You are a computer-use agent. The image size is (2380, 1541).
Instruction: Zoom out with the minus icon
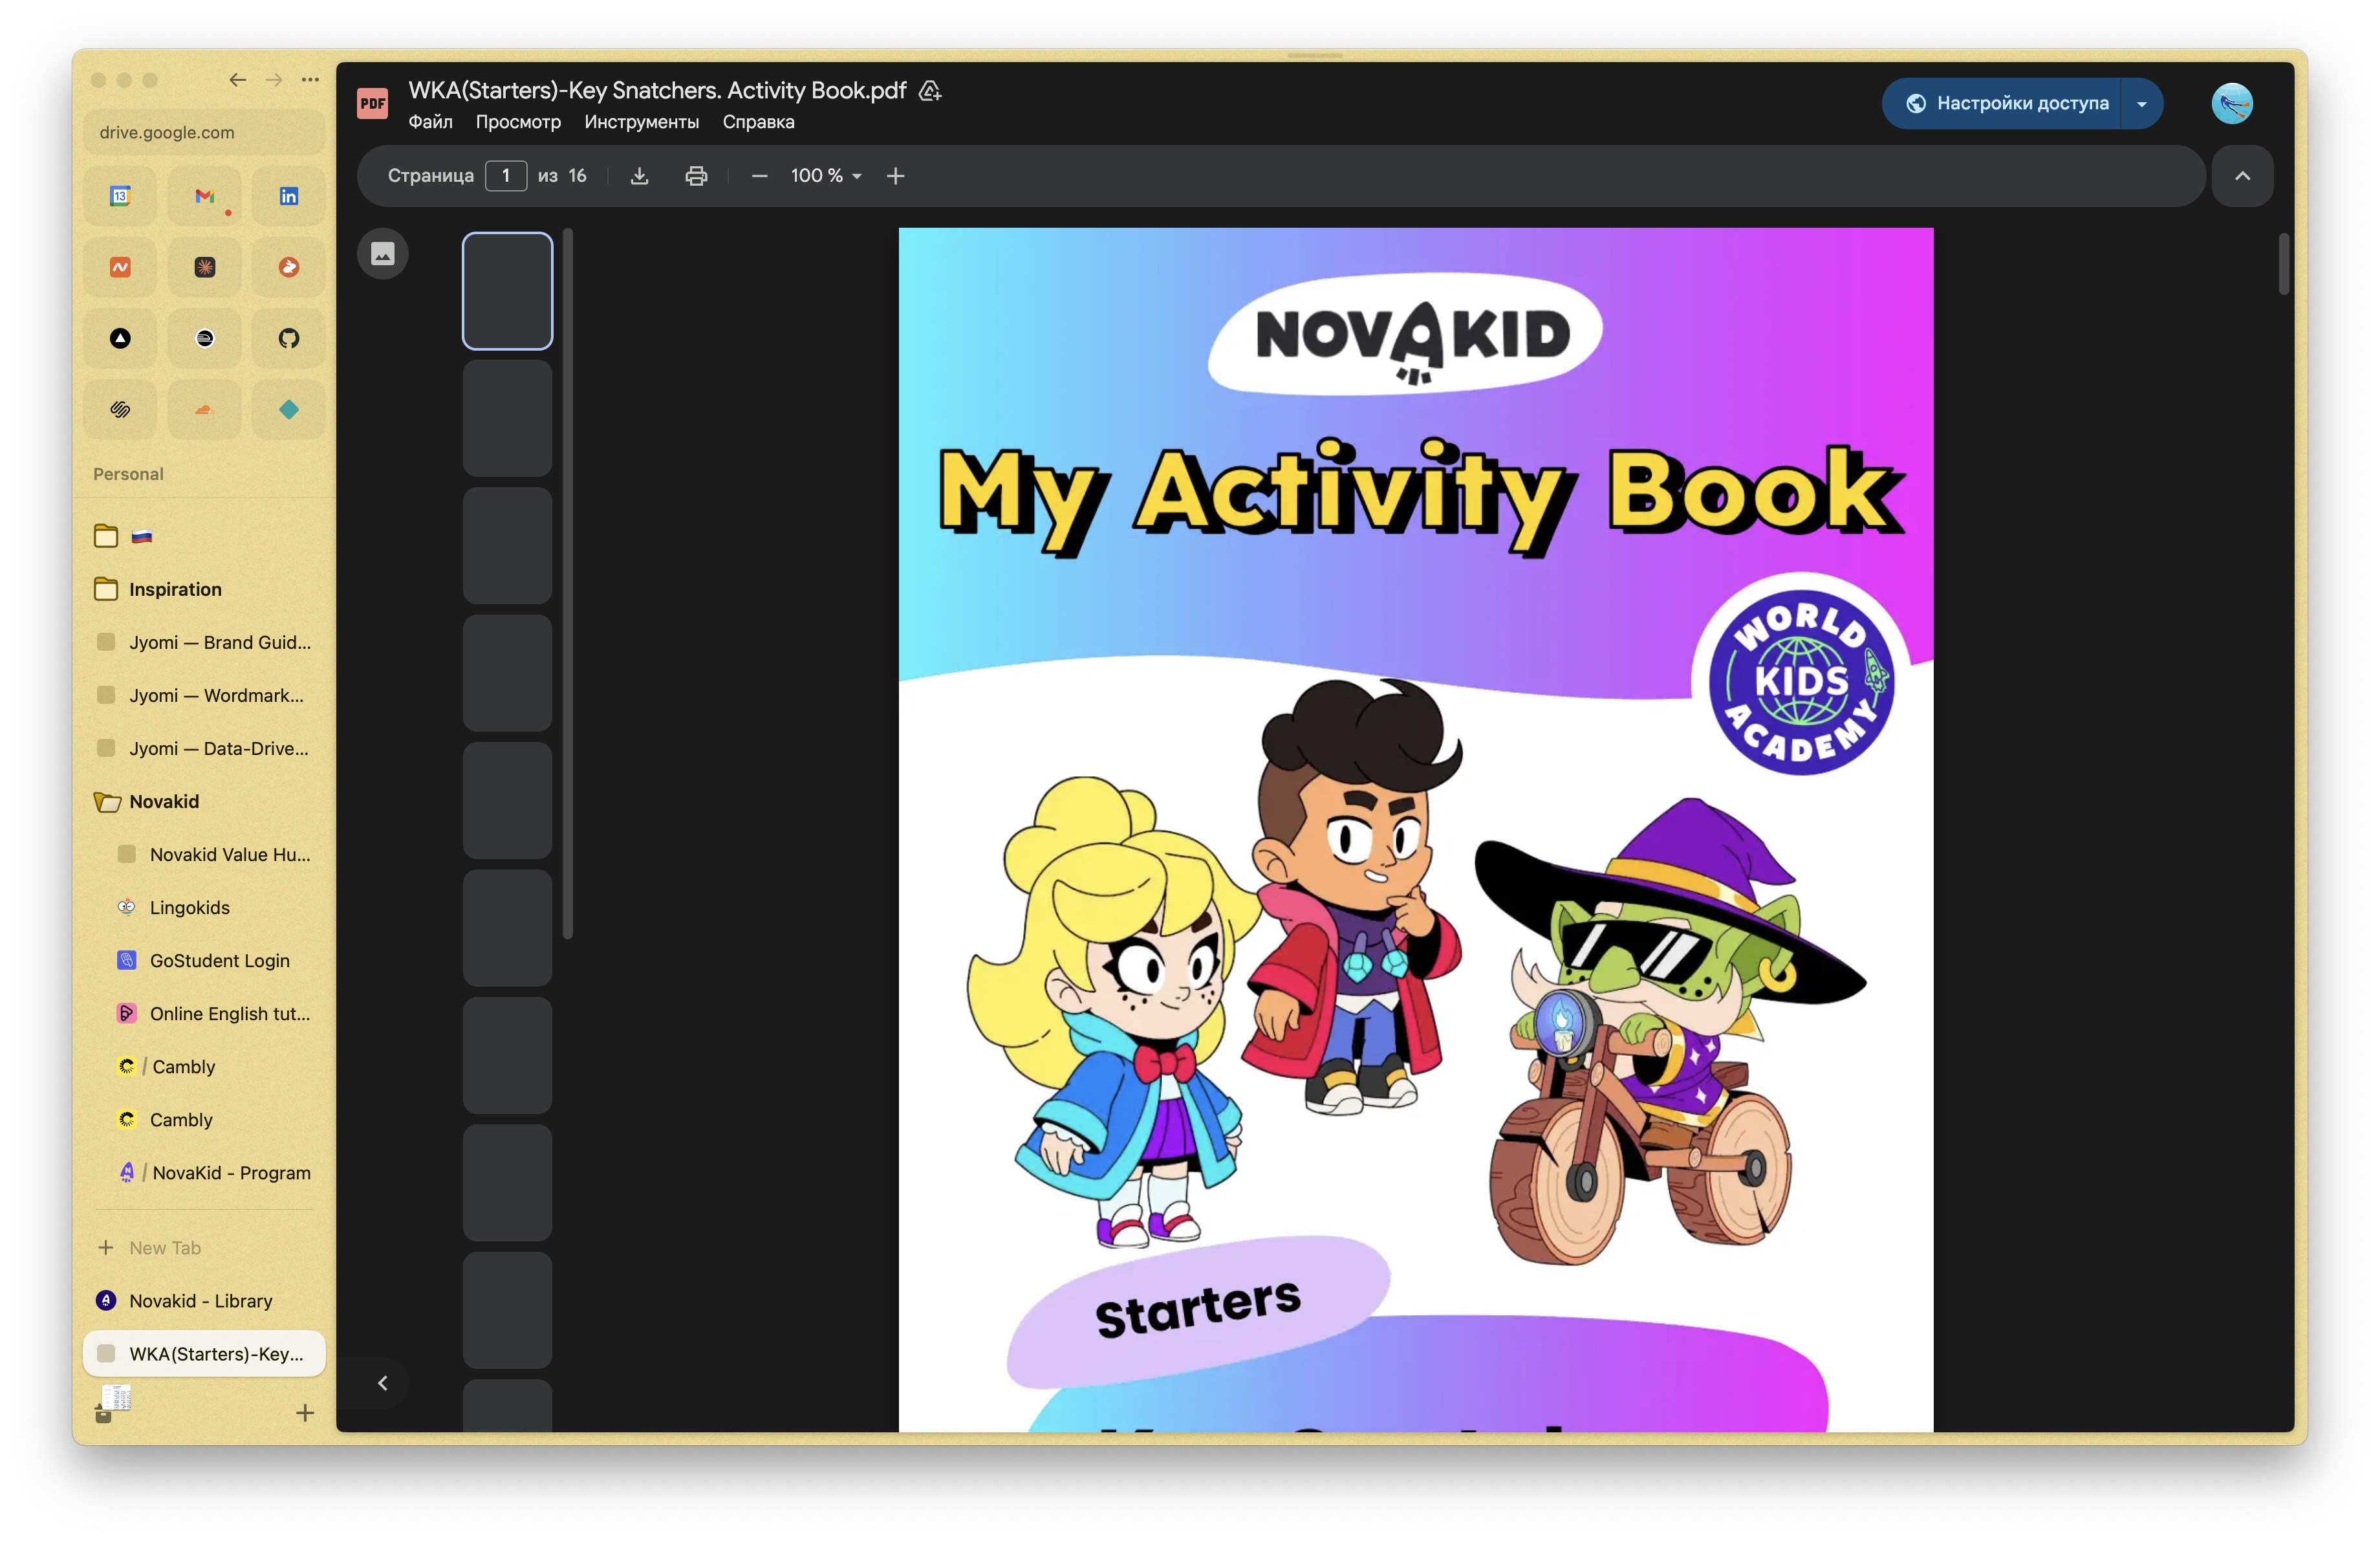coord(759,176)
